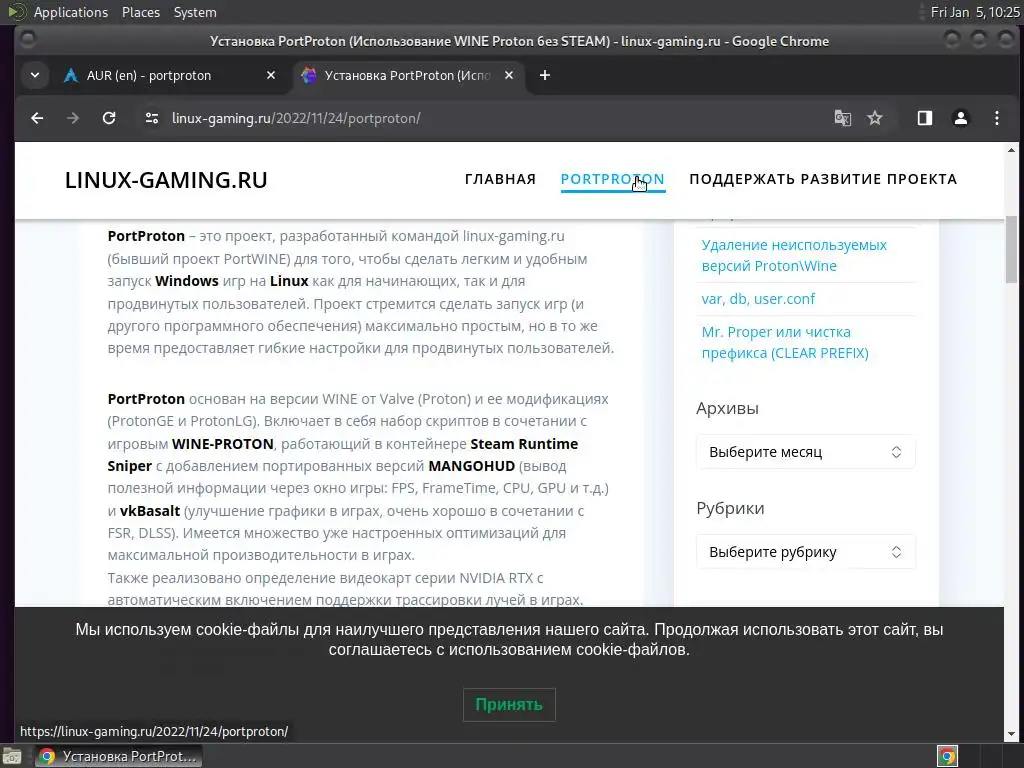This screenshot has height=768, width=1024.
Task: Reload the current page
Action: (109, 118)
